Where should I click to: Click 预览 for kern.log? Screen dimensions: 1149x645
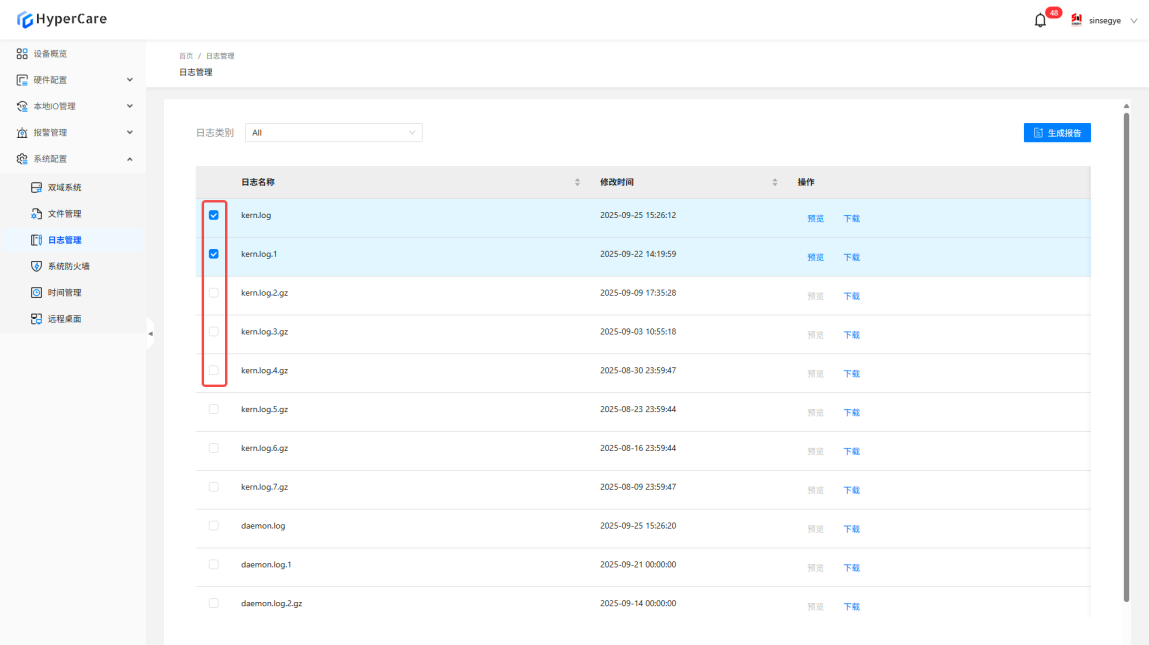(815, 218)
